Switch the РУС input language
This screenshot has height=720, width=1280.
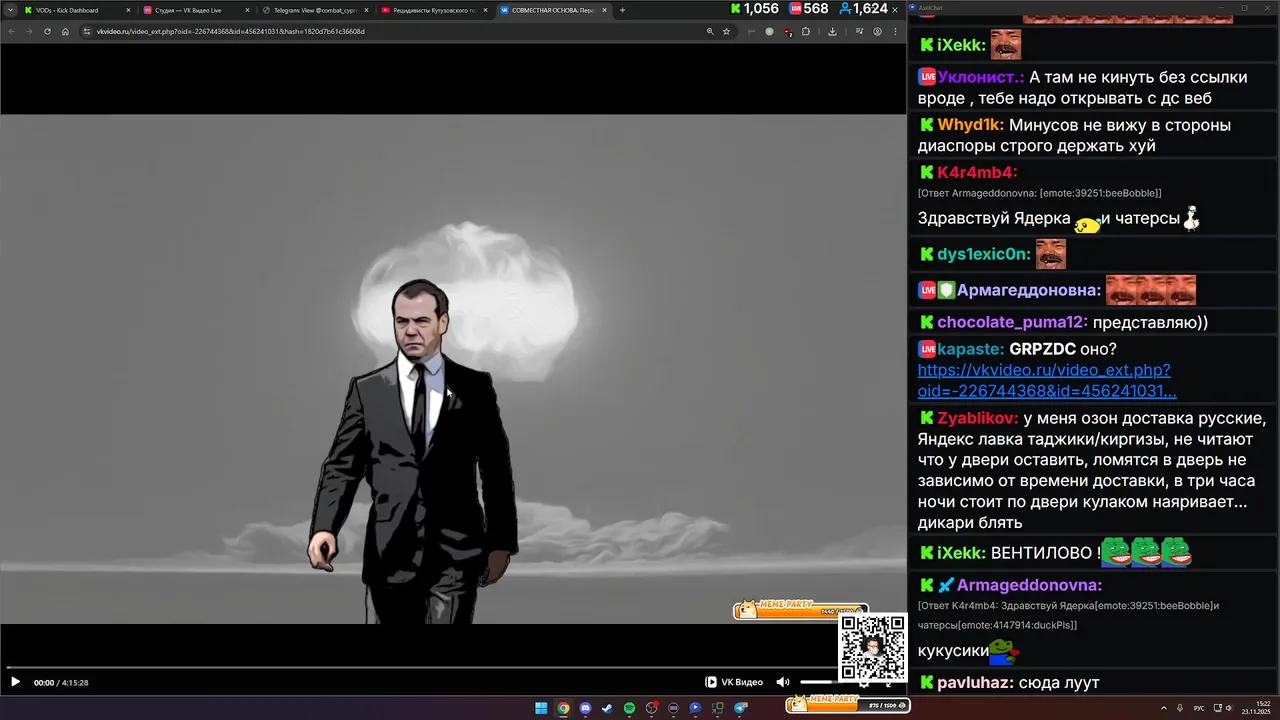[x=1199, y=708]
